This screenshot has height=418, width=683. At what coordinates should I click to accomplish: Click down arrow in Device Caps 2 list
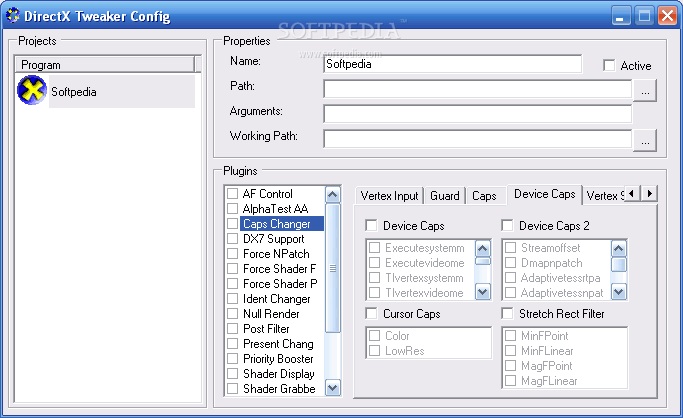coord(619,291)
